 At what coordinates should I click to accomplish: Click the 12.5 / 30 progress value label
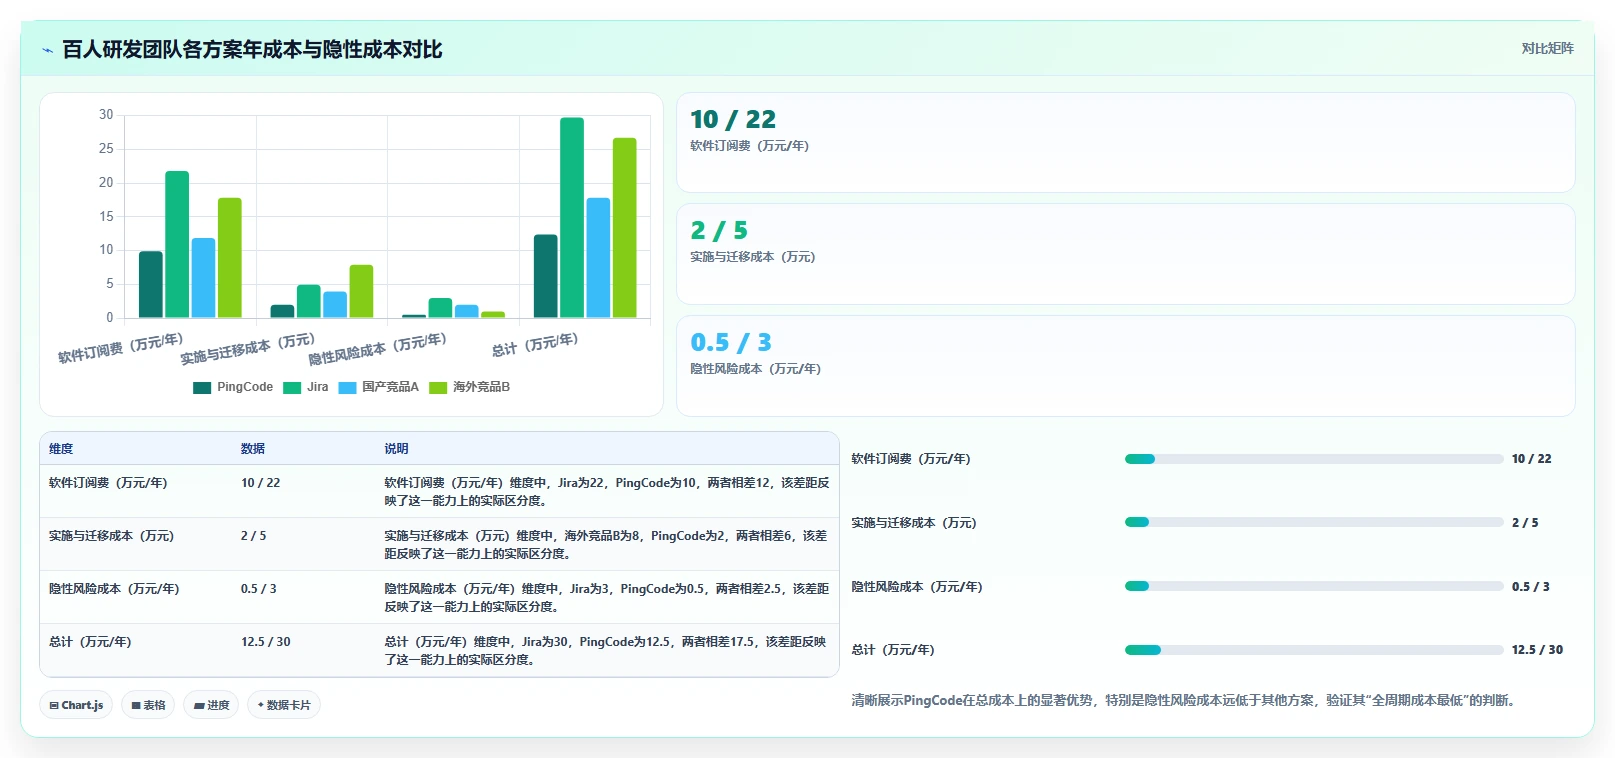pos(1537,650)
